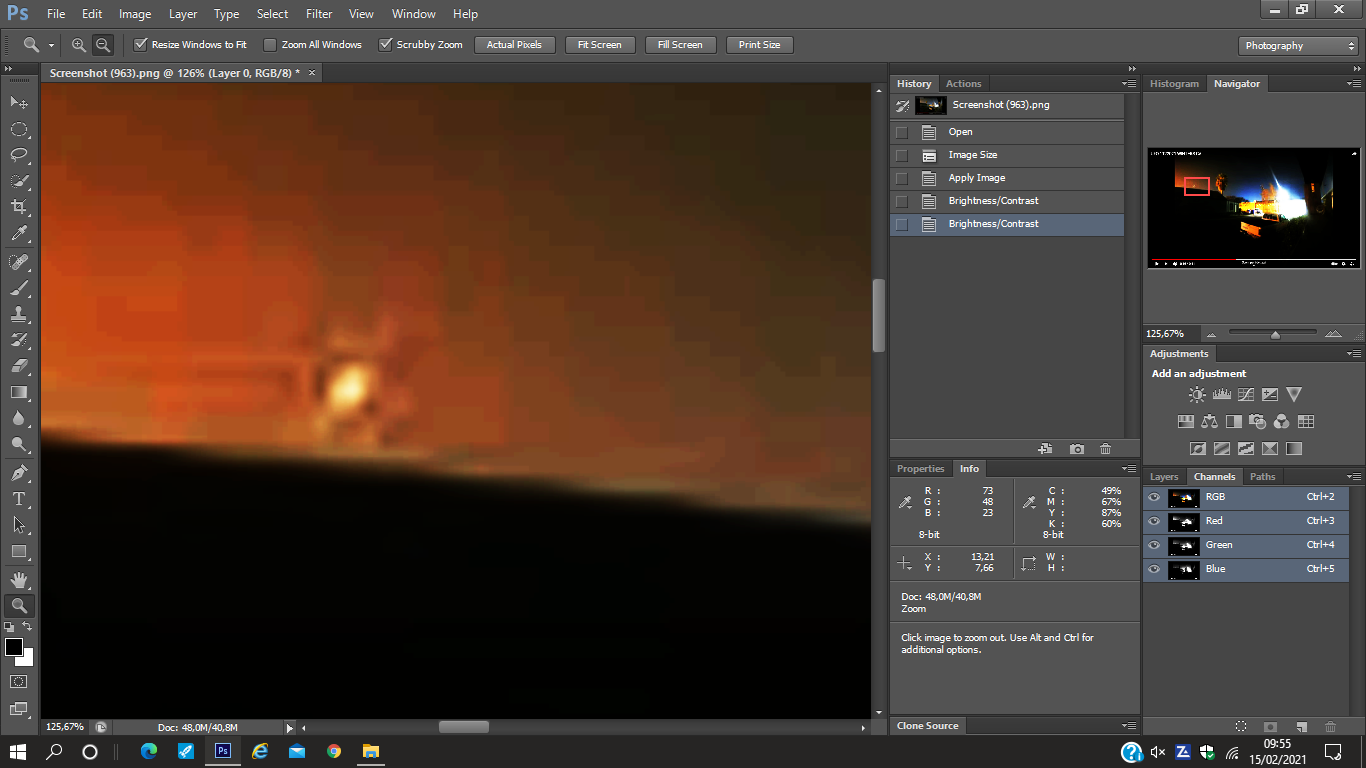Open the Photography workspace dropdown
Screen dimensions: 1366x768
(x=1298, y=46)
